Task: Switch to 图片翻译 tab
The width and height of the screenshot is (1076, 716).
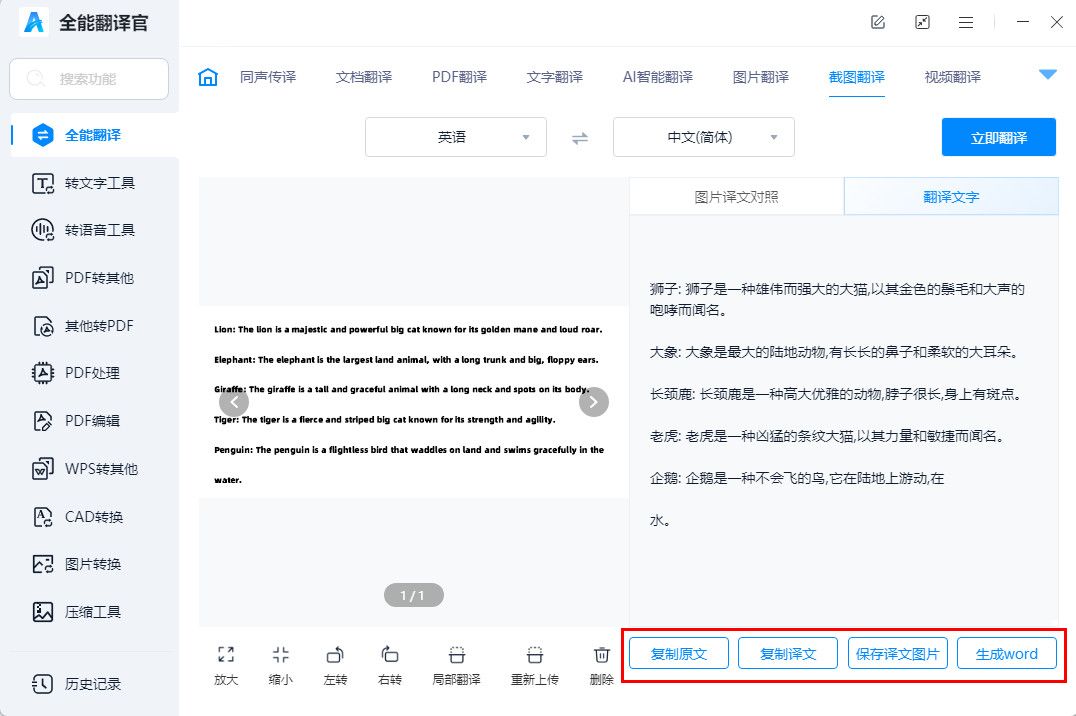Action: pyautogui.click(x=760, y=77)
